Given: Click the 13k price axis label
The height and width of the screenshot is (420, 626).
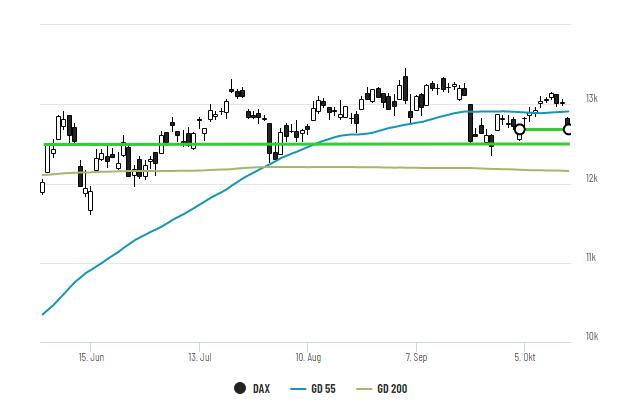Looking at the screenshot, I should tap(592, 98).
